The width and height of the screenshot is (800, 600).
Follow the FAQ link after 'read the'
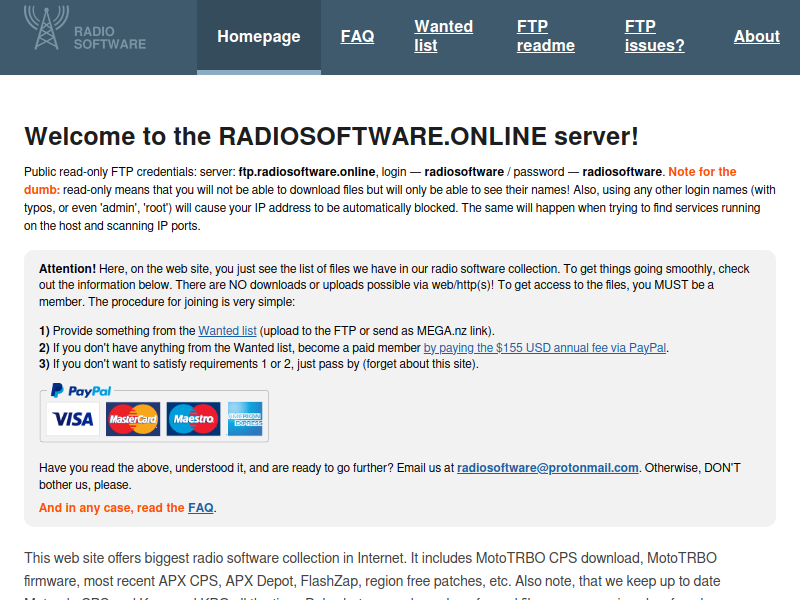tap(201, 508)
